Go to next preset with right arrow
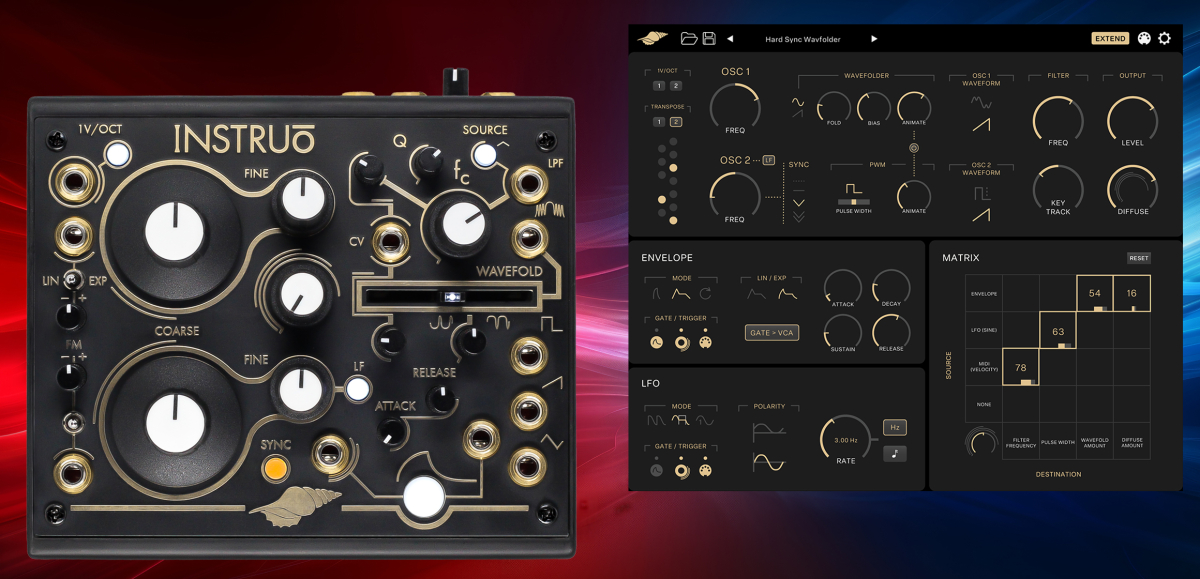This screenshot has height=579, width=1200. pyautogui.click(x=874, y=39)
